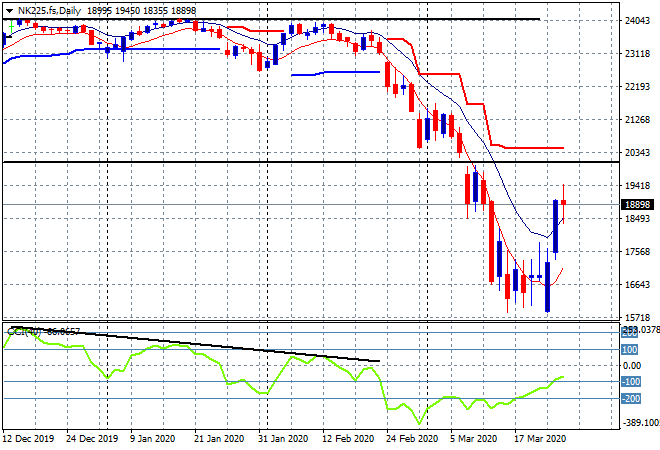Click the CCI level label -200
The image size is (660, 450).
[631, 398]
